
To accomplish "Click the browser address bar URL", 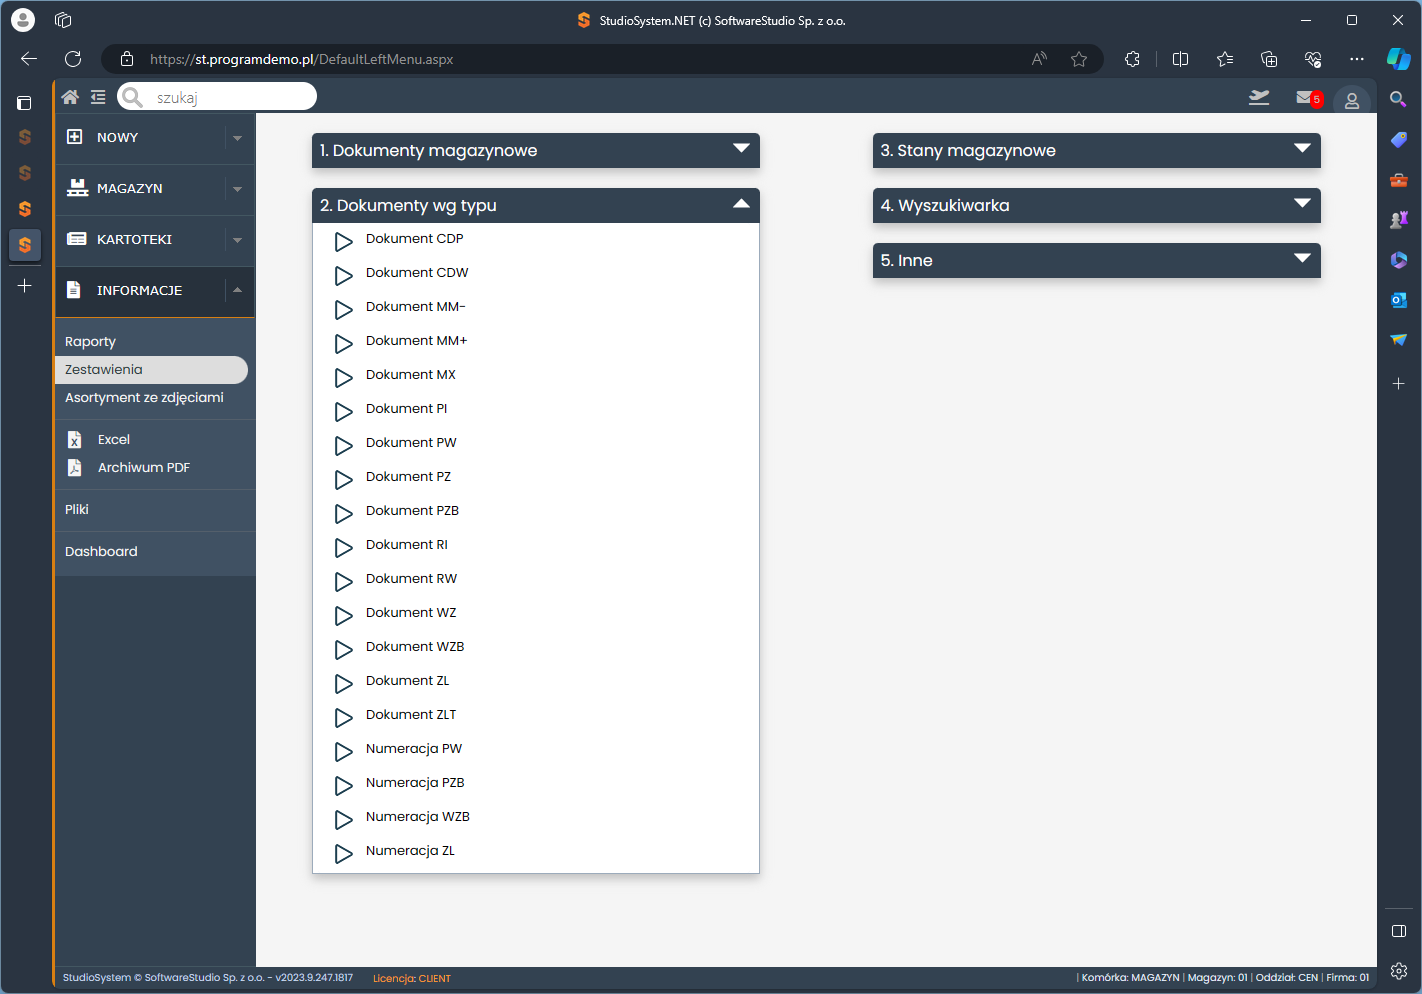I will (x=301, y=59).
